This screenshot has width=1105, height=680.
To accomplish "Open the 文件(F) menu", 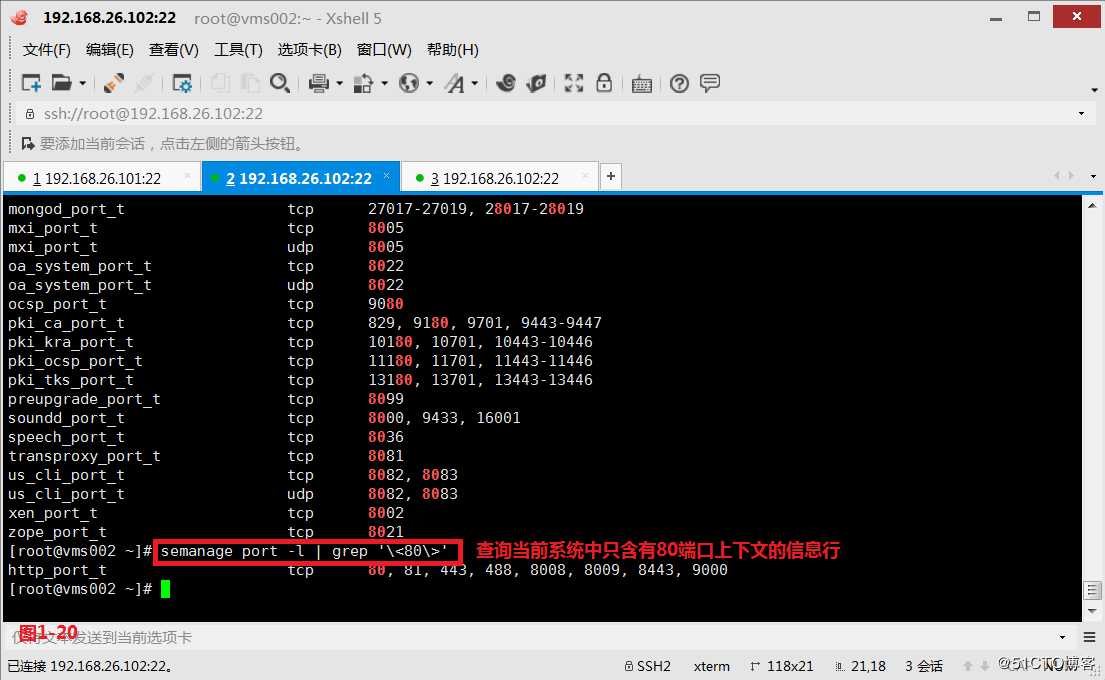I will pos(47,49).
